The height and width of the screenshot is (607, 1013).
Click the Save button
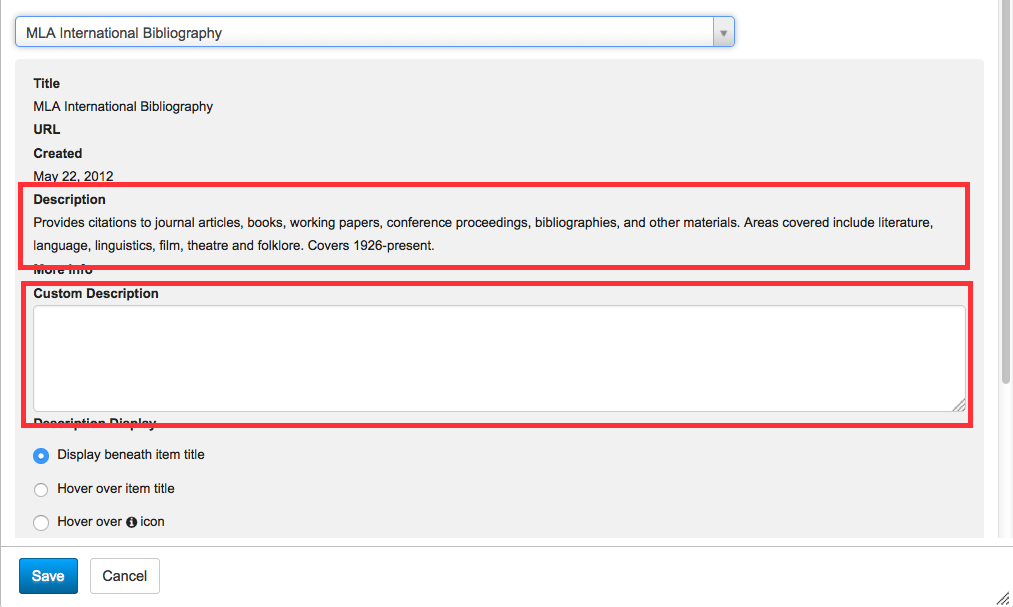coord(48,576)
